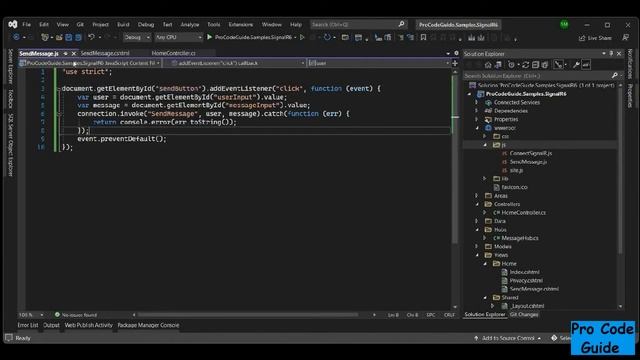Collapse the Views folder node

click(x=477, y=255)
